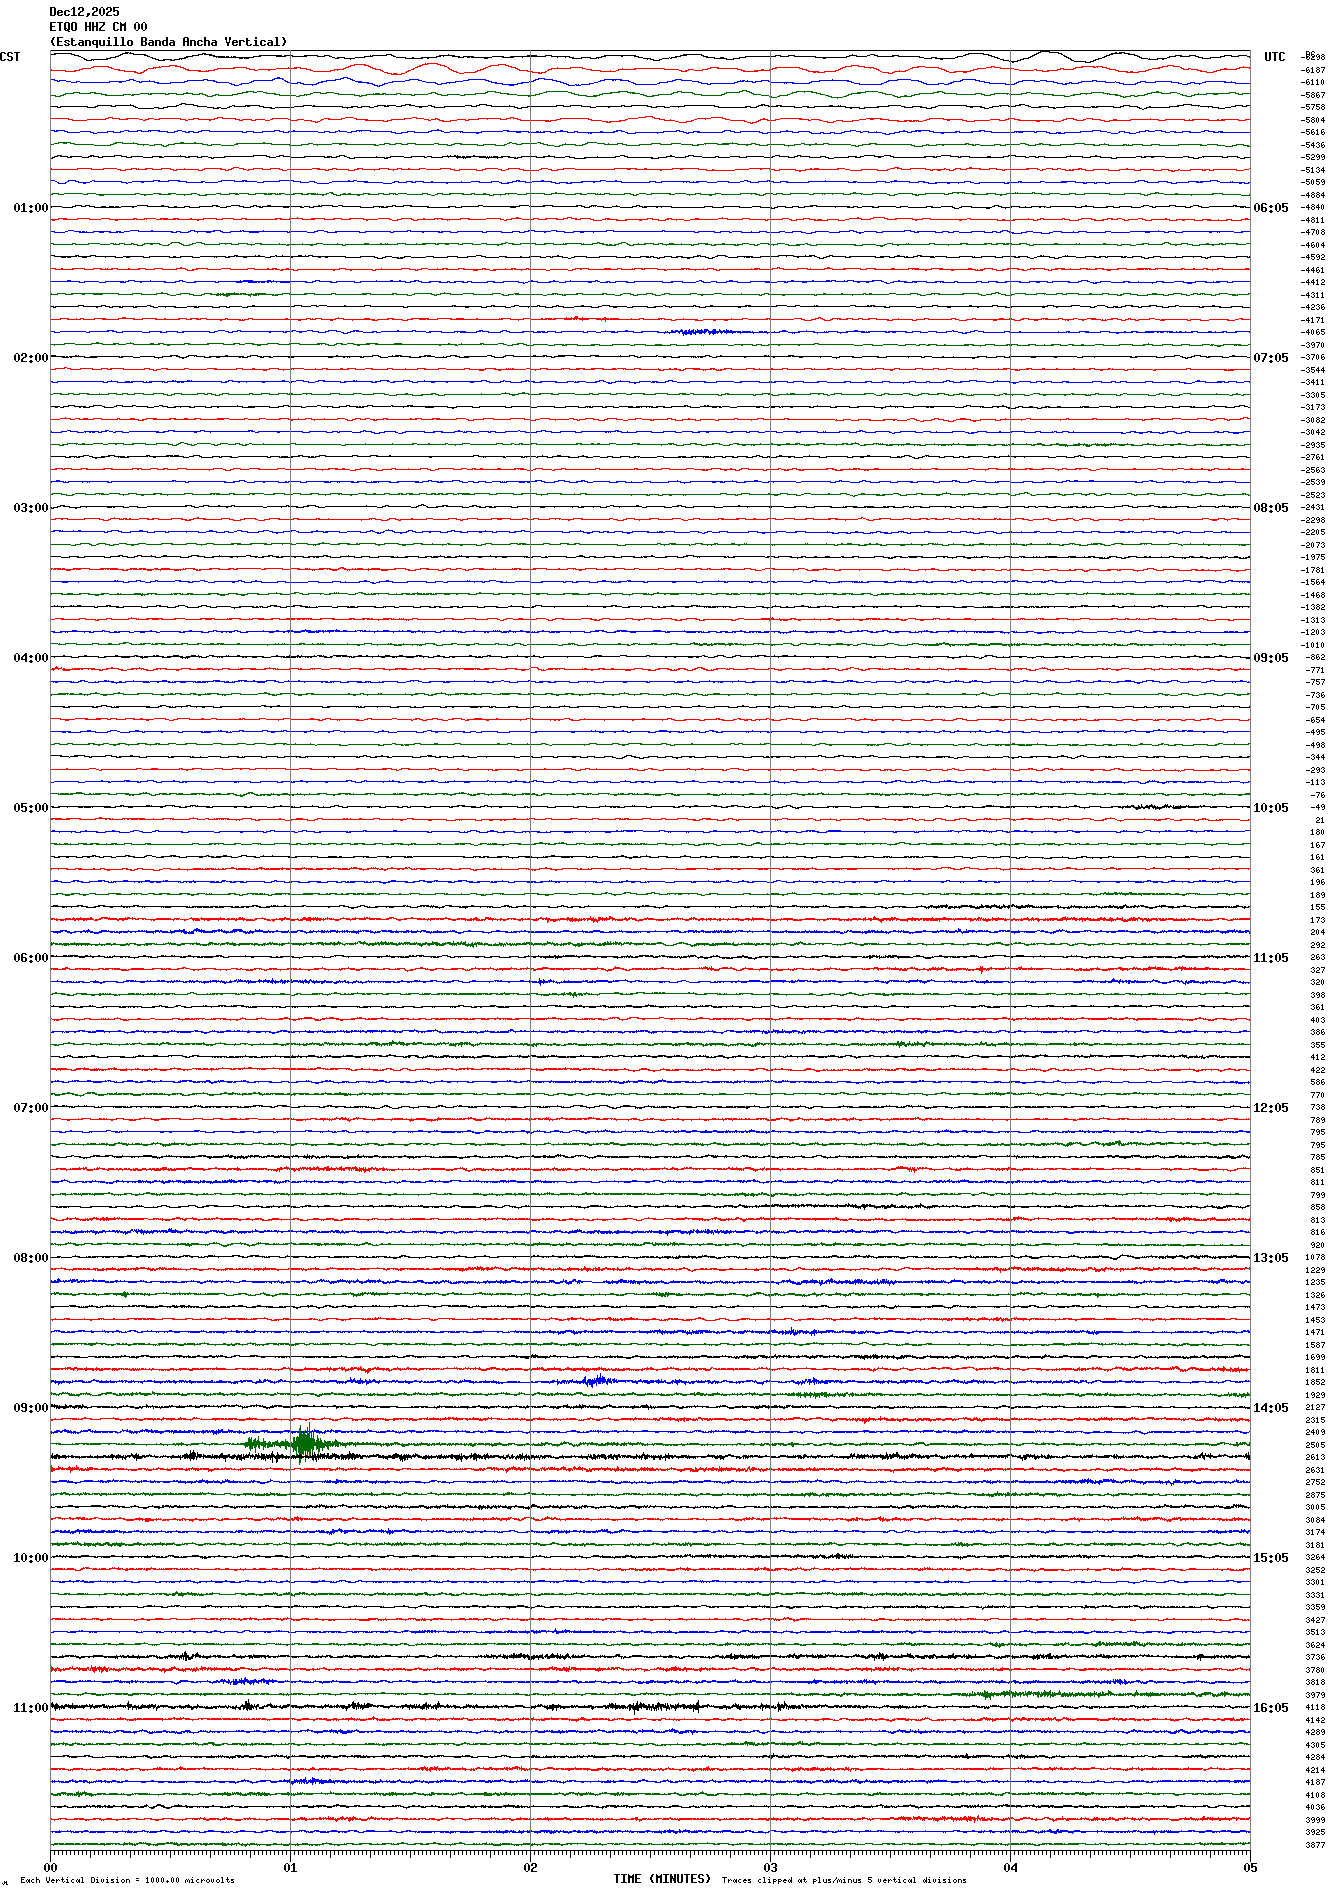Click the Dec12,2025 date header

[x=84, y=12]
